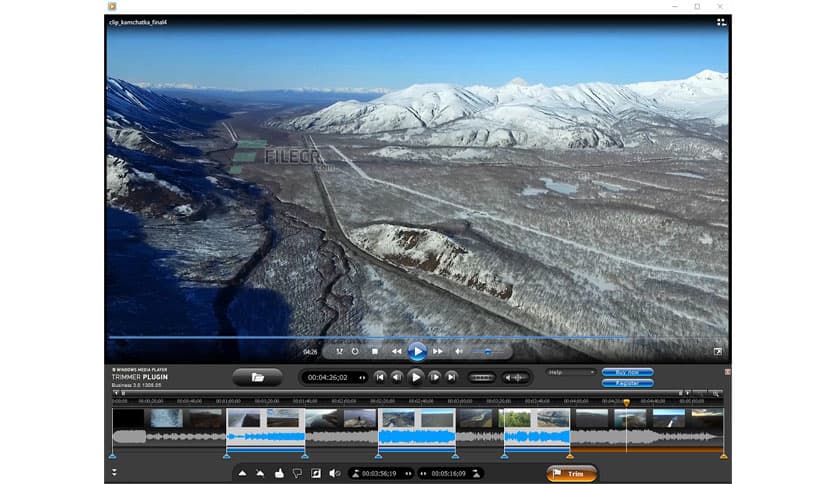Adjust the player volume slider

point(487,352)
